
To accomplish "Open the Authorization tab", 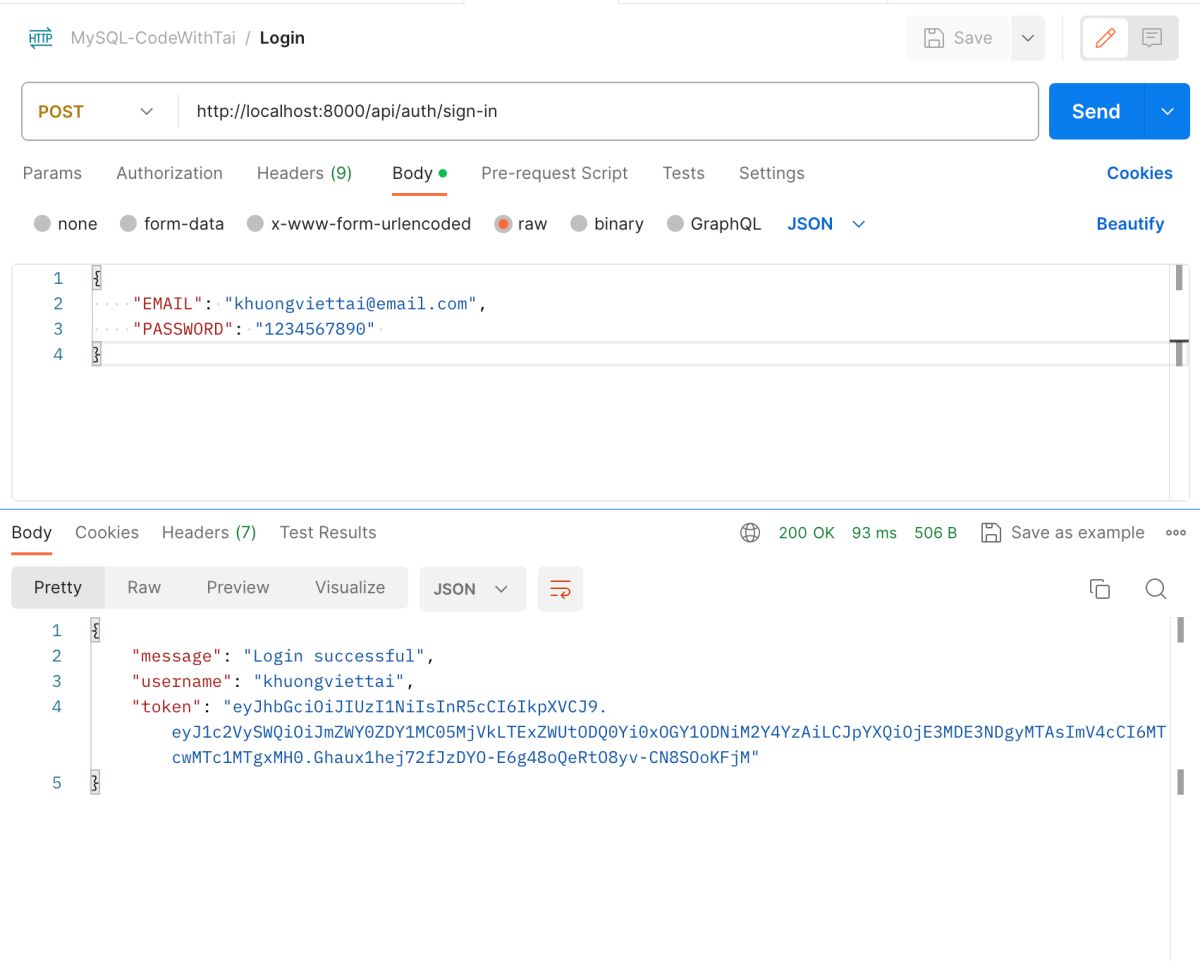I will 169,173.
